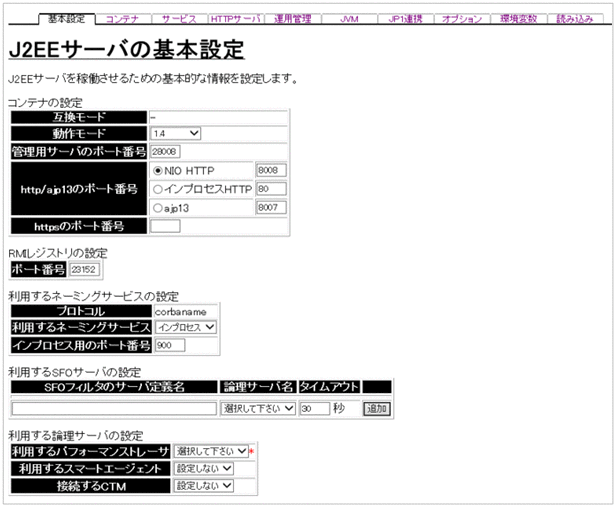Image resolution: width=616 pixels, height=507 pixels.
Task: Open the 利用するスマートエージェント dropdown
Action: [204, 468]
